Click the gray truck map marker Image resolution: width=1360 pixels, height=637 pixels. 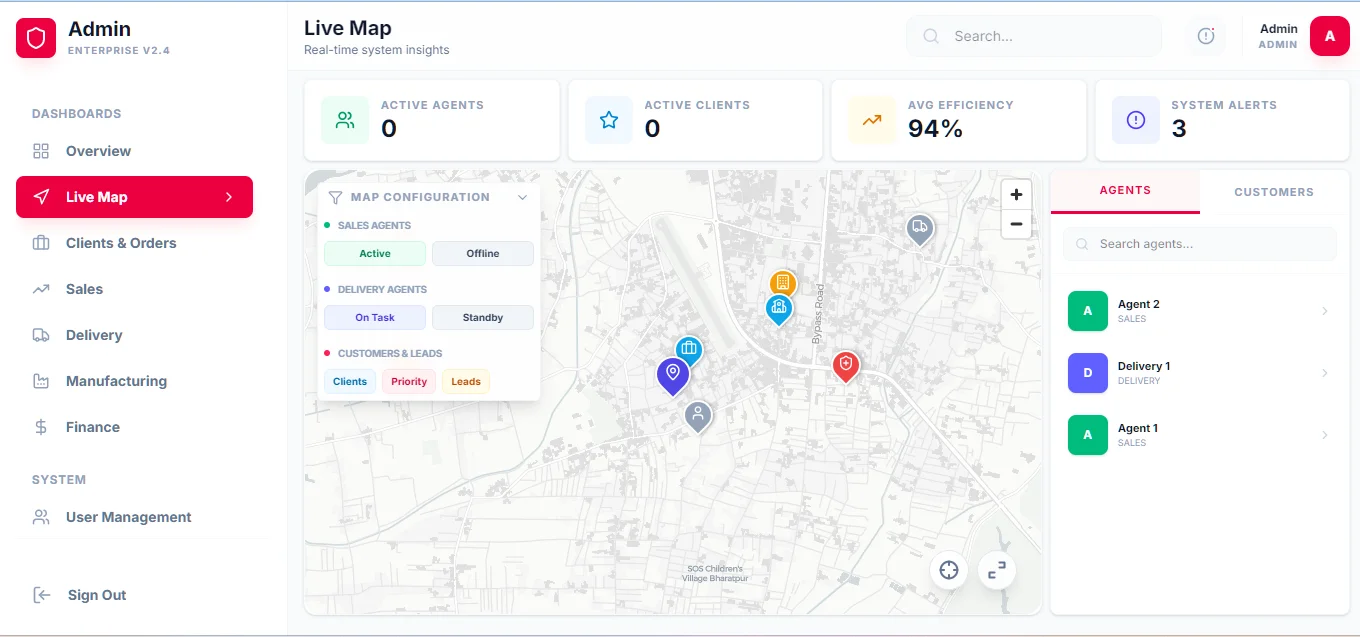point(920,229)
